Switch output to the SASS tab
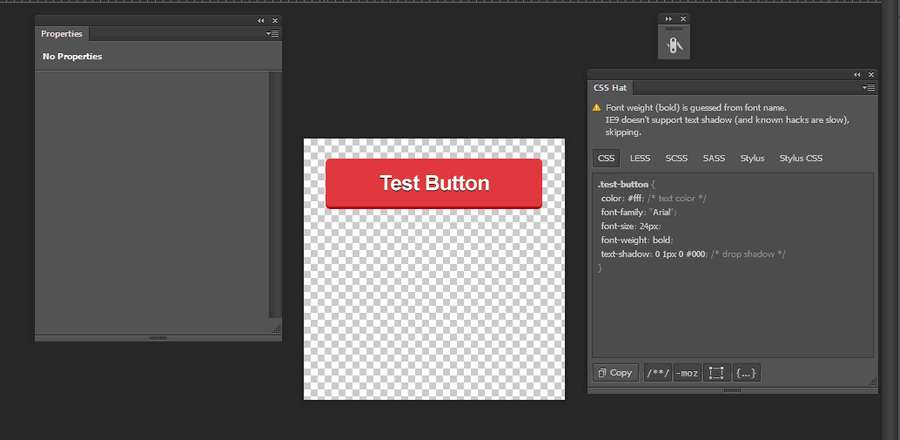 (x=713, y=158)
